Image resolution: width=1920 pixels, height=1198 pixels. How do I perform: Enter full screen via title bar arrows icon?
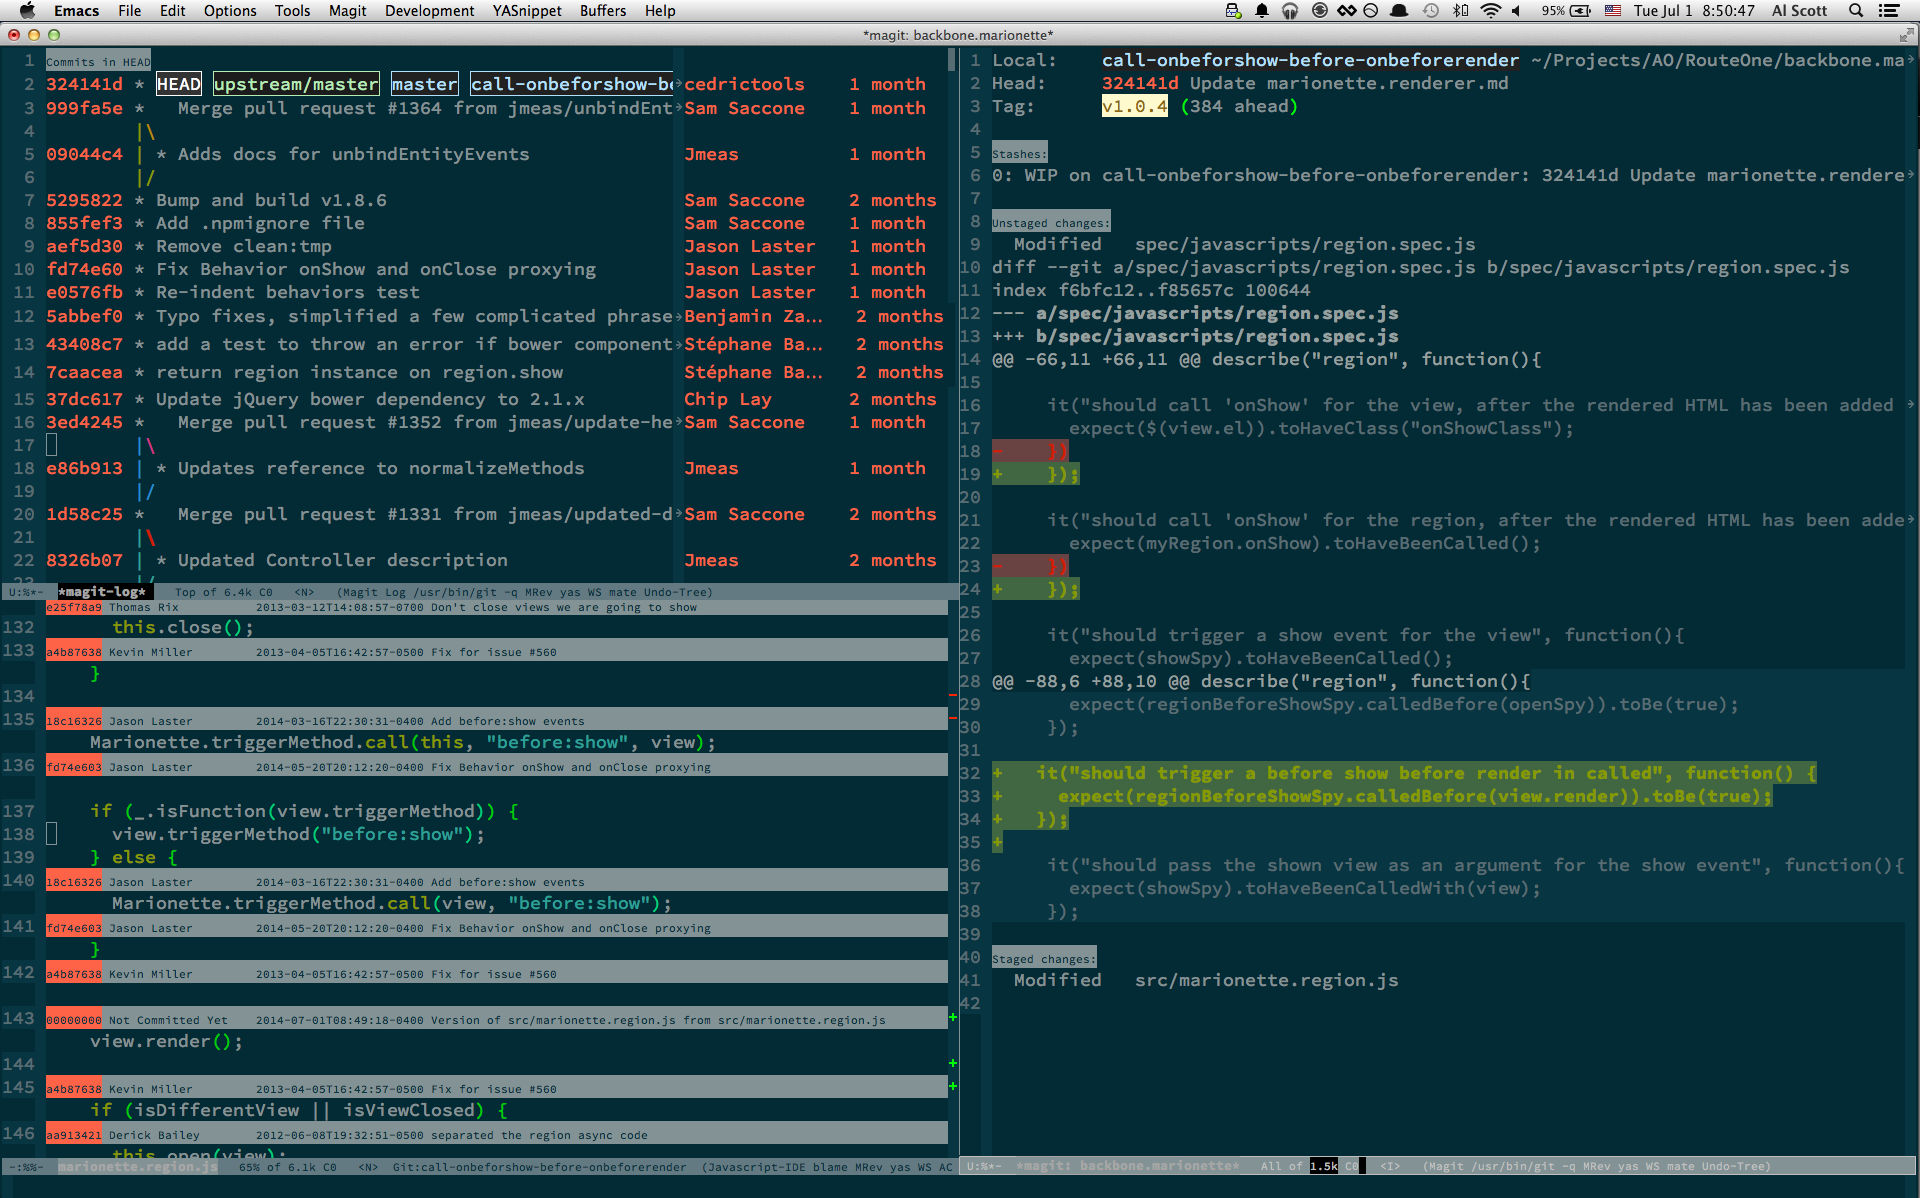(x=1906, y=35)
